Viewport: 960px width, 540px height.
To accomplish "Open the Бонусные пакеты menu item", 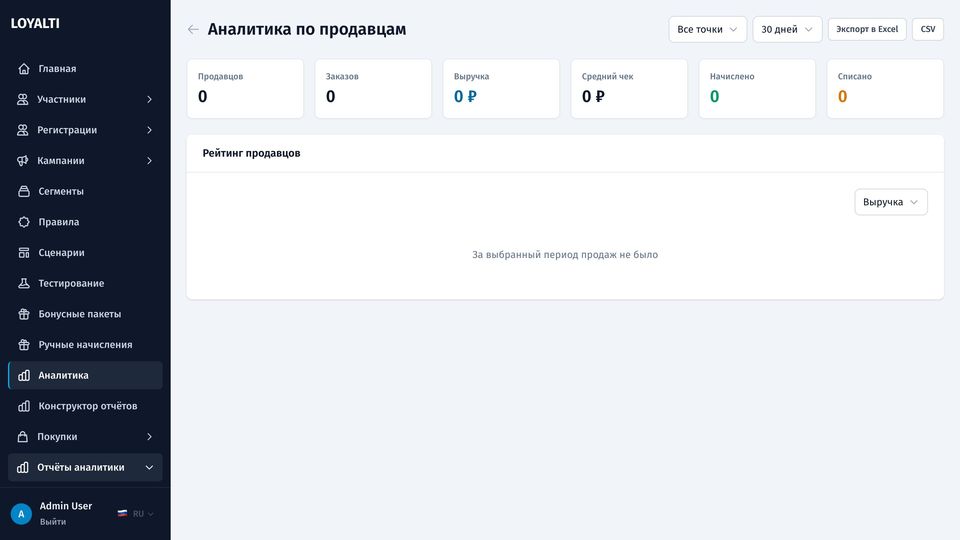I will 85,313.
